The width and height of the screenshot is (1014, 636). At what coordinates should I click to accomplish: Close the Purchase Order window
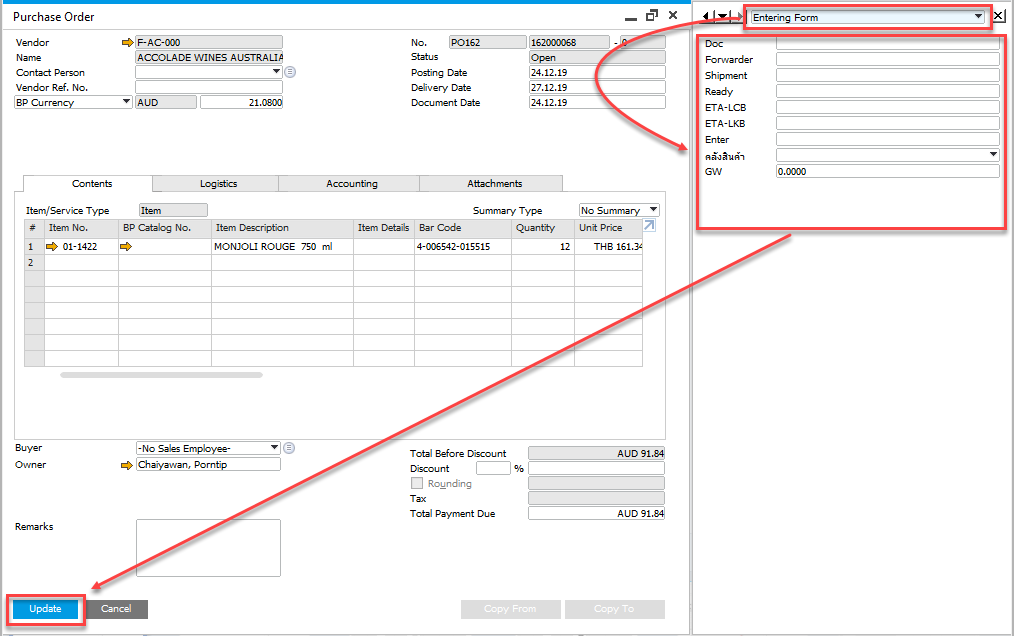pos(673,15)
